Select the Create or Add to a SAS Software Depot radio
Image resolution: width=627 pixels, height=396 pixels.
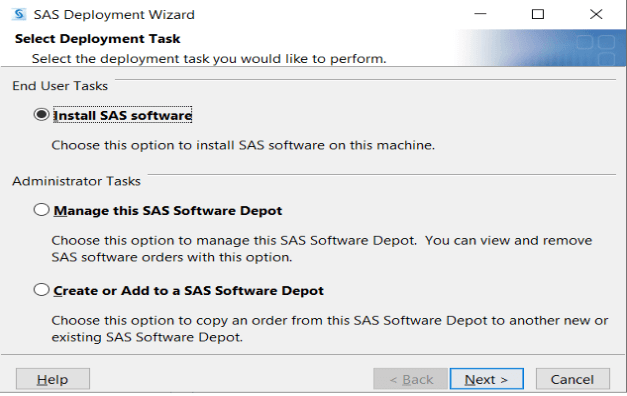click(41, 290)
